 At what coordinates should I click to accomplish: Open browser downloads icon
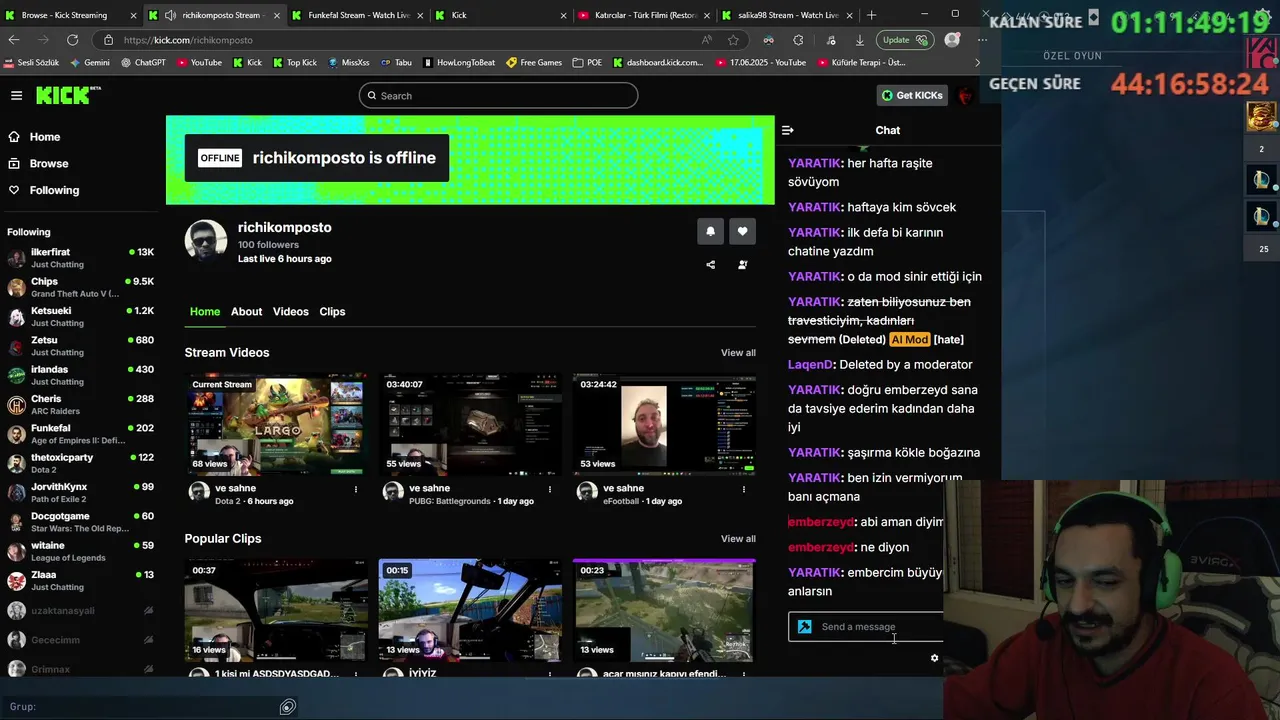point(859,40)
